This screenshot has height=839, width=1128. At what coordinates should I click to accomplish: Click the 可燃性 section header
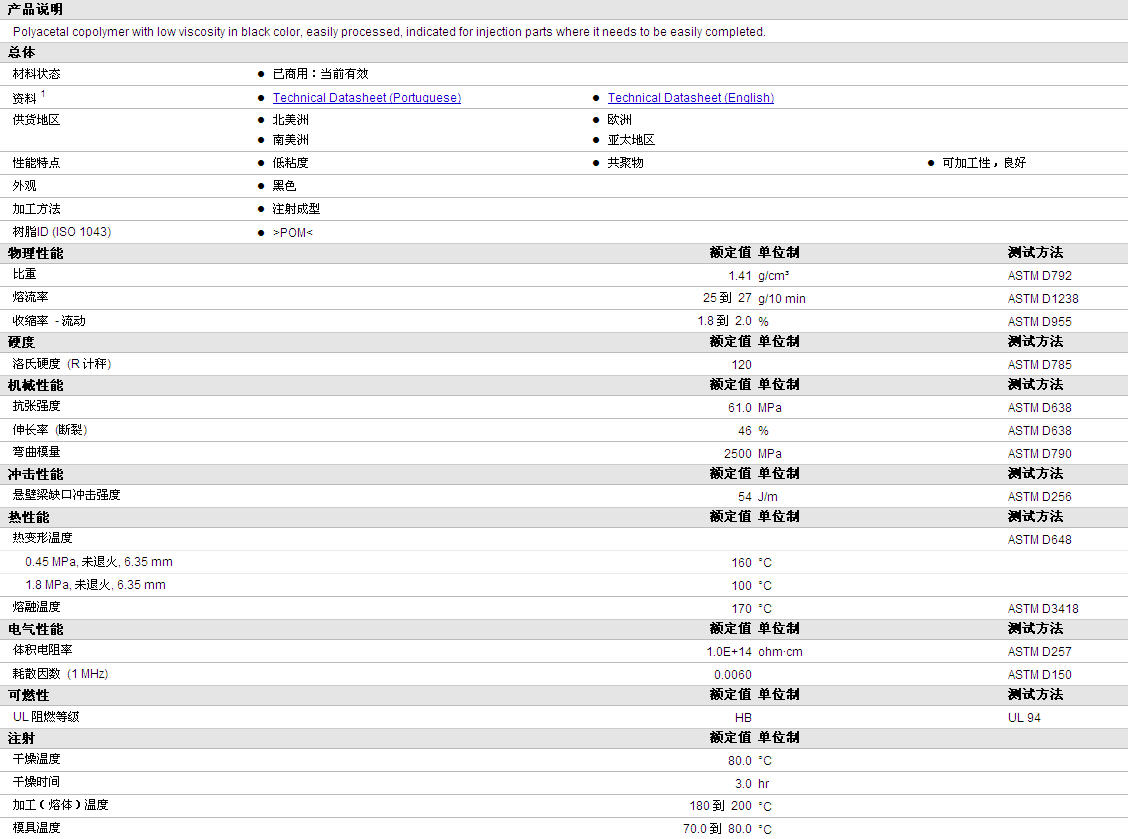29,696
